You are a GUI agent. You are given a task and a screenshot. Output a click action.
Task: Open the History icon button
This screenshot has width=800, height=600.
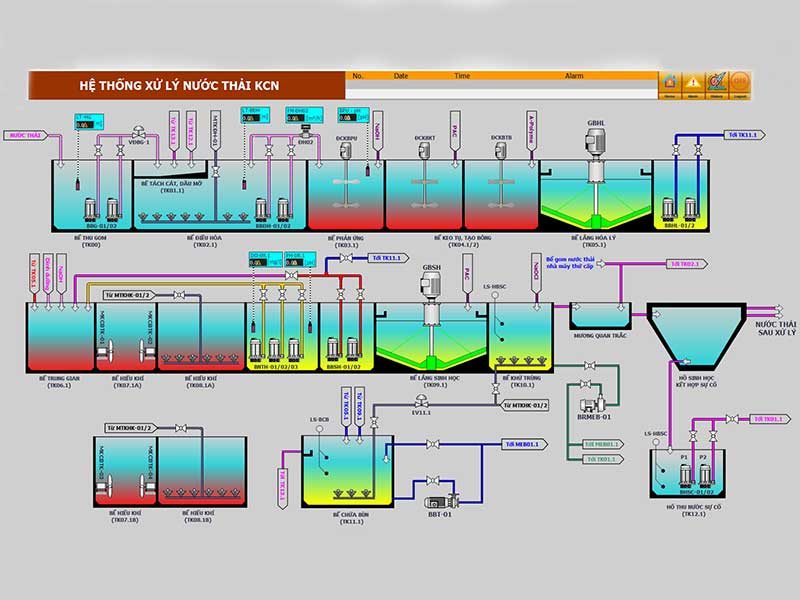coord(717,83)
